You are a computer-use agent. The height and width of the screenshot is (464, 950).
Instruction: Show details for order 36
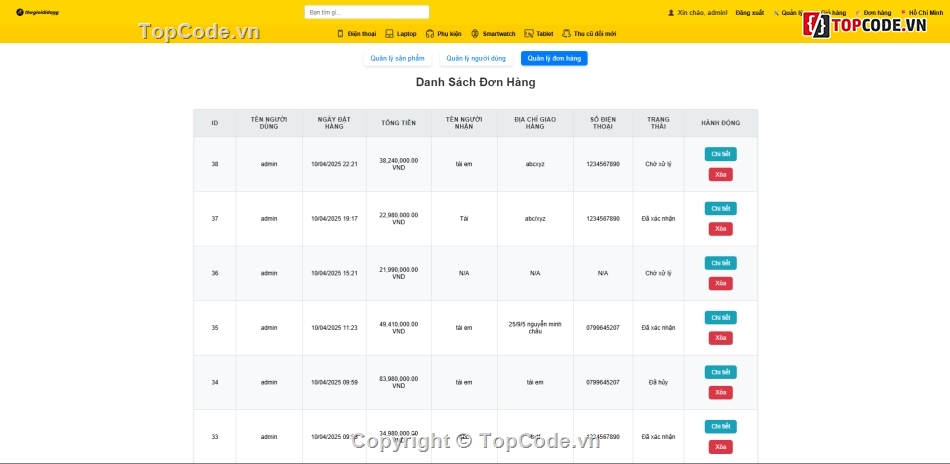pyautogui.click(x=720, y=263)
